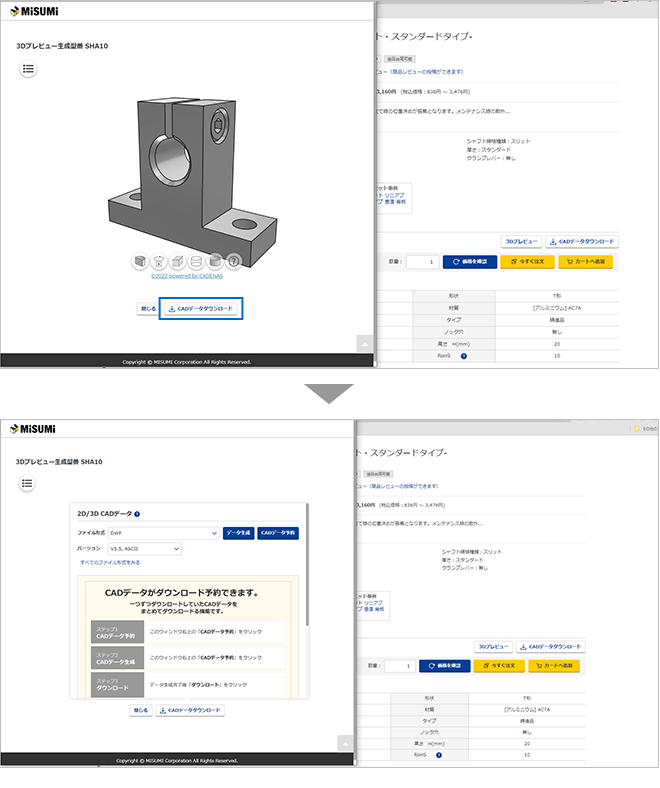Click the solid cube view icon under the 3D model
Image resolution: width=660 pixels, height=788 pixels.
pos(141,261)
